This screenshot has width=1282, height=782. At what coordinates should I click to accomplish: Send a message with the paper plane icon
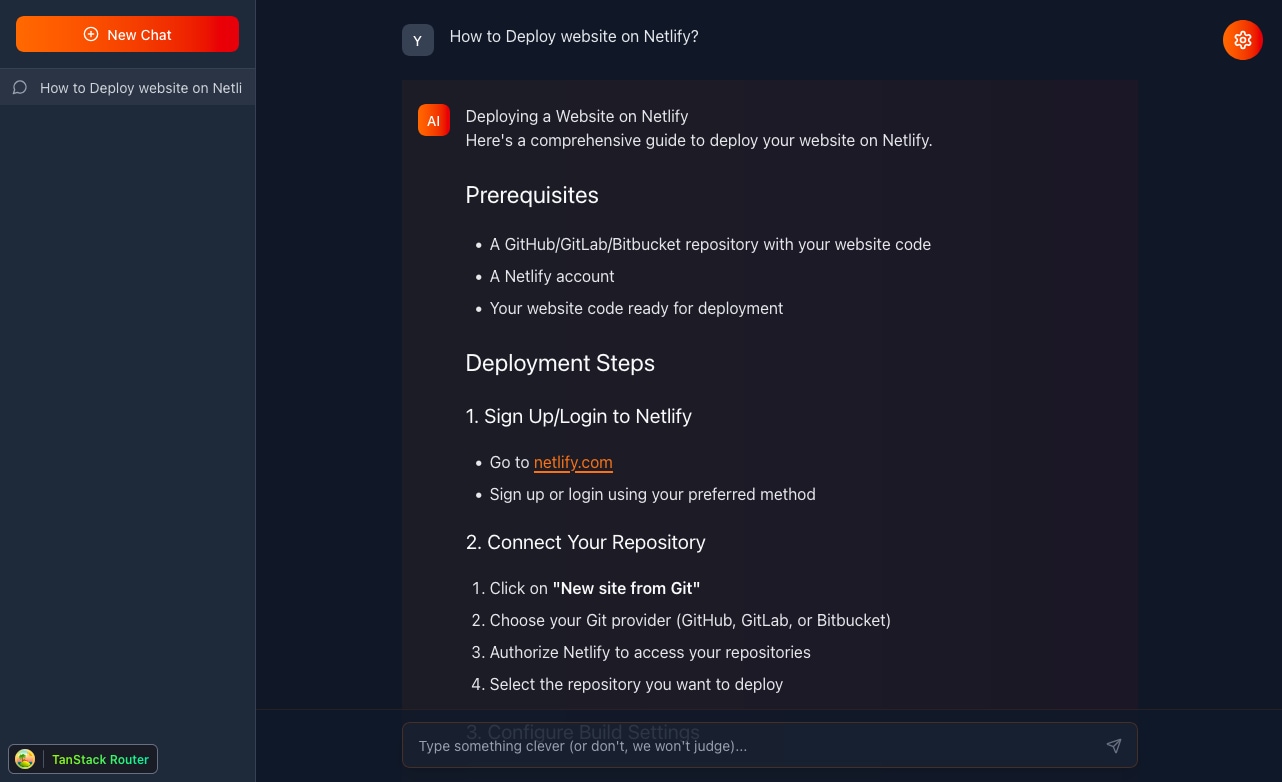pyautogui.click(x=1114, y=745)
